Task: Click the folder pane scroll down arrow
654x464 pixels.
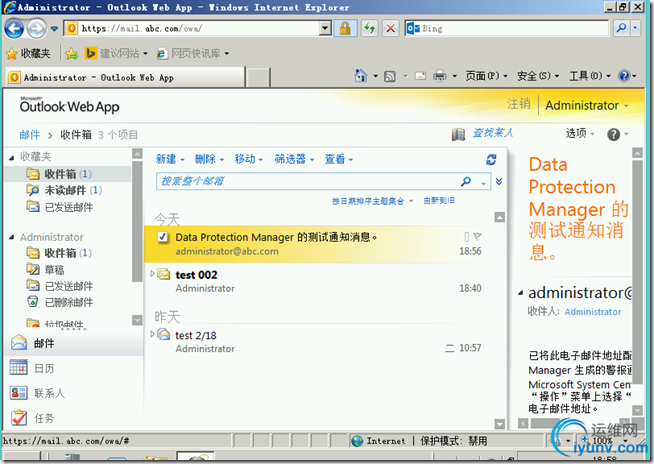Action: point(137,320)
